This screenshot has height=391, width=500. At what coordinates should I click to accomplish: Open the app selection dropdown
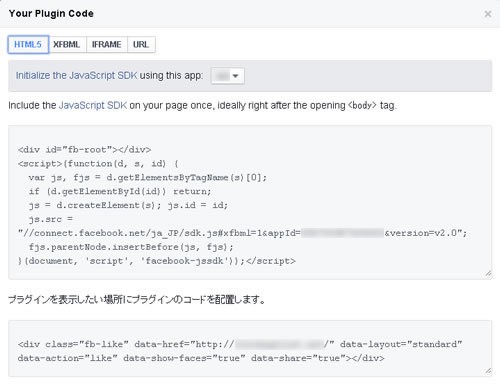(x=228, y=76)
